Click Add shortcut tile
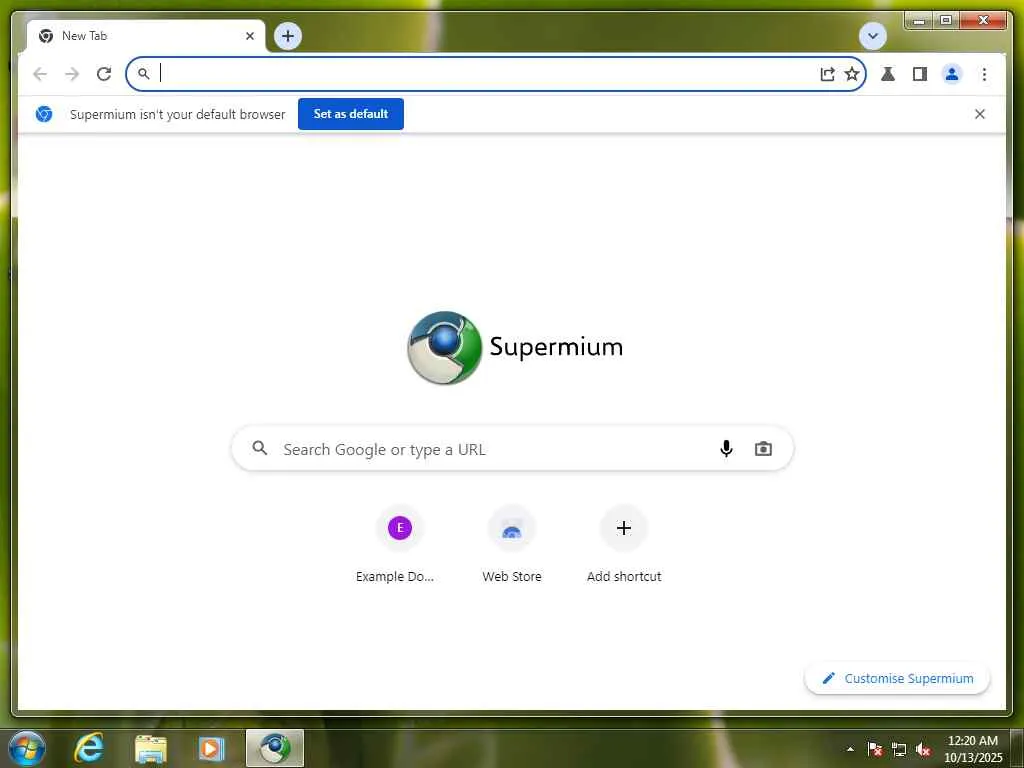1024x768 pixels. 624,545
